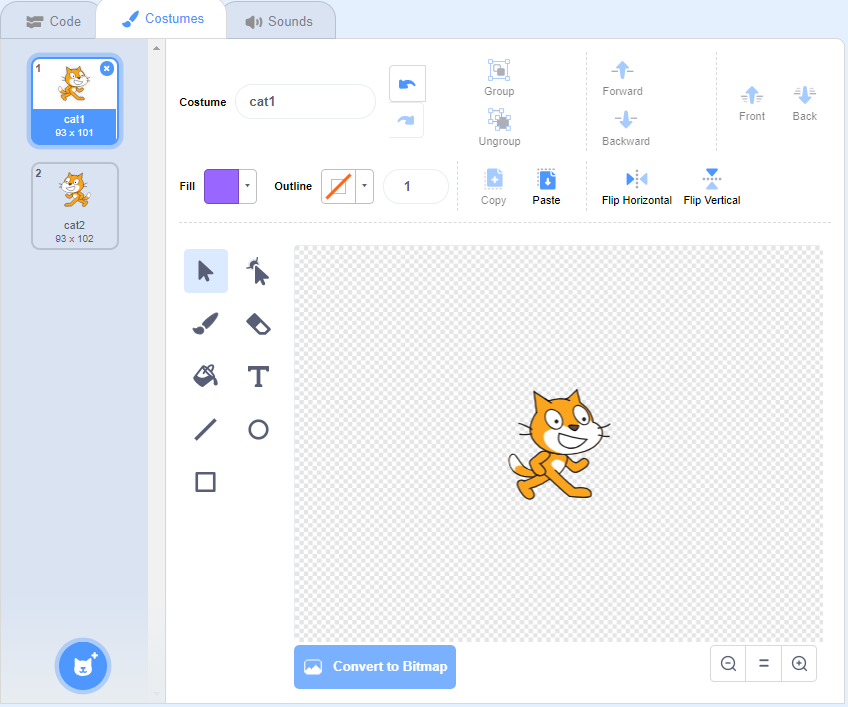Open the Fill color dropdown arrow
Viewport: 848px width, 707px height.
pos(248,186)
